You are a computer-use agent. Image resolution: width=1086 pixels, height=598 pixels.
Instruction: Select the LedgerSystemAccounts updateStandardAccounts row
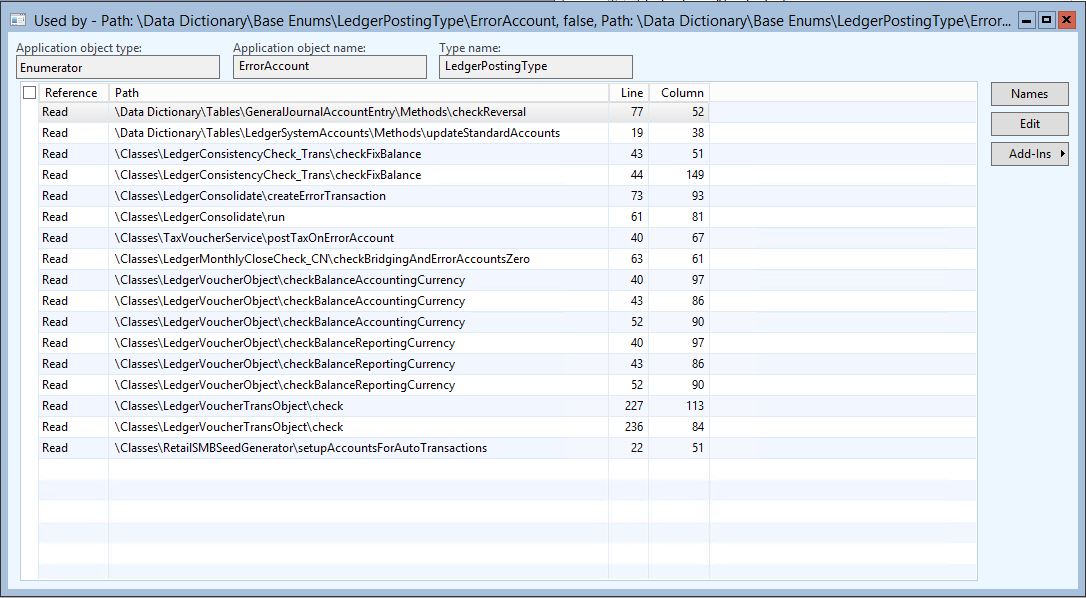[x=337, y=133]
